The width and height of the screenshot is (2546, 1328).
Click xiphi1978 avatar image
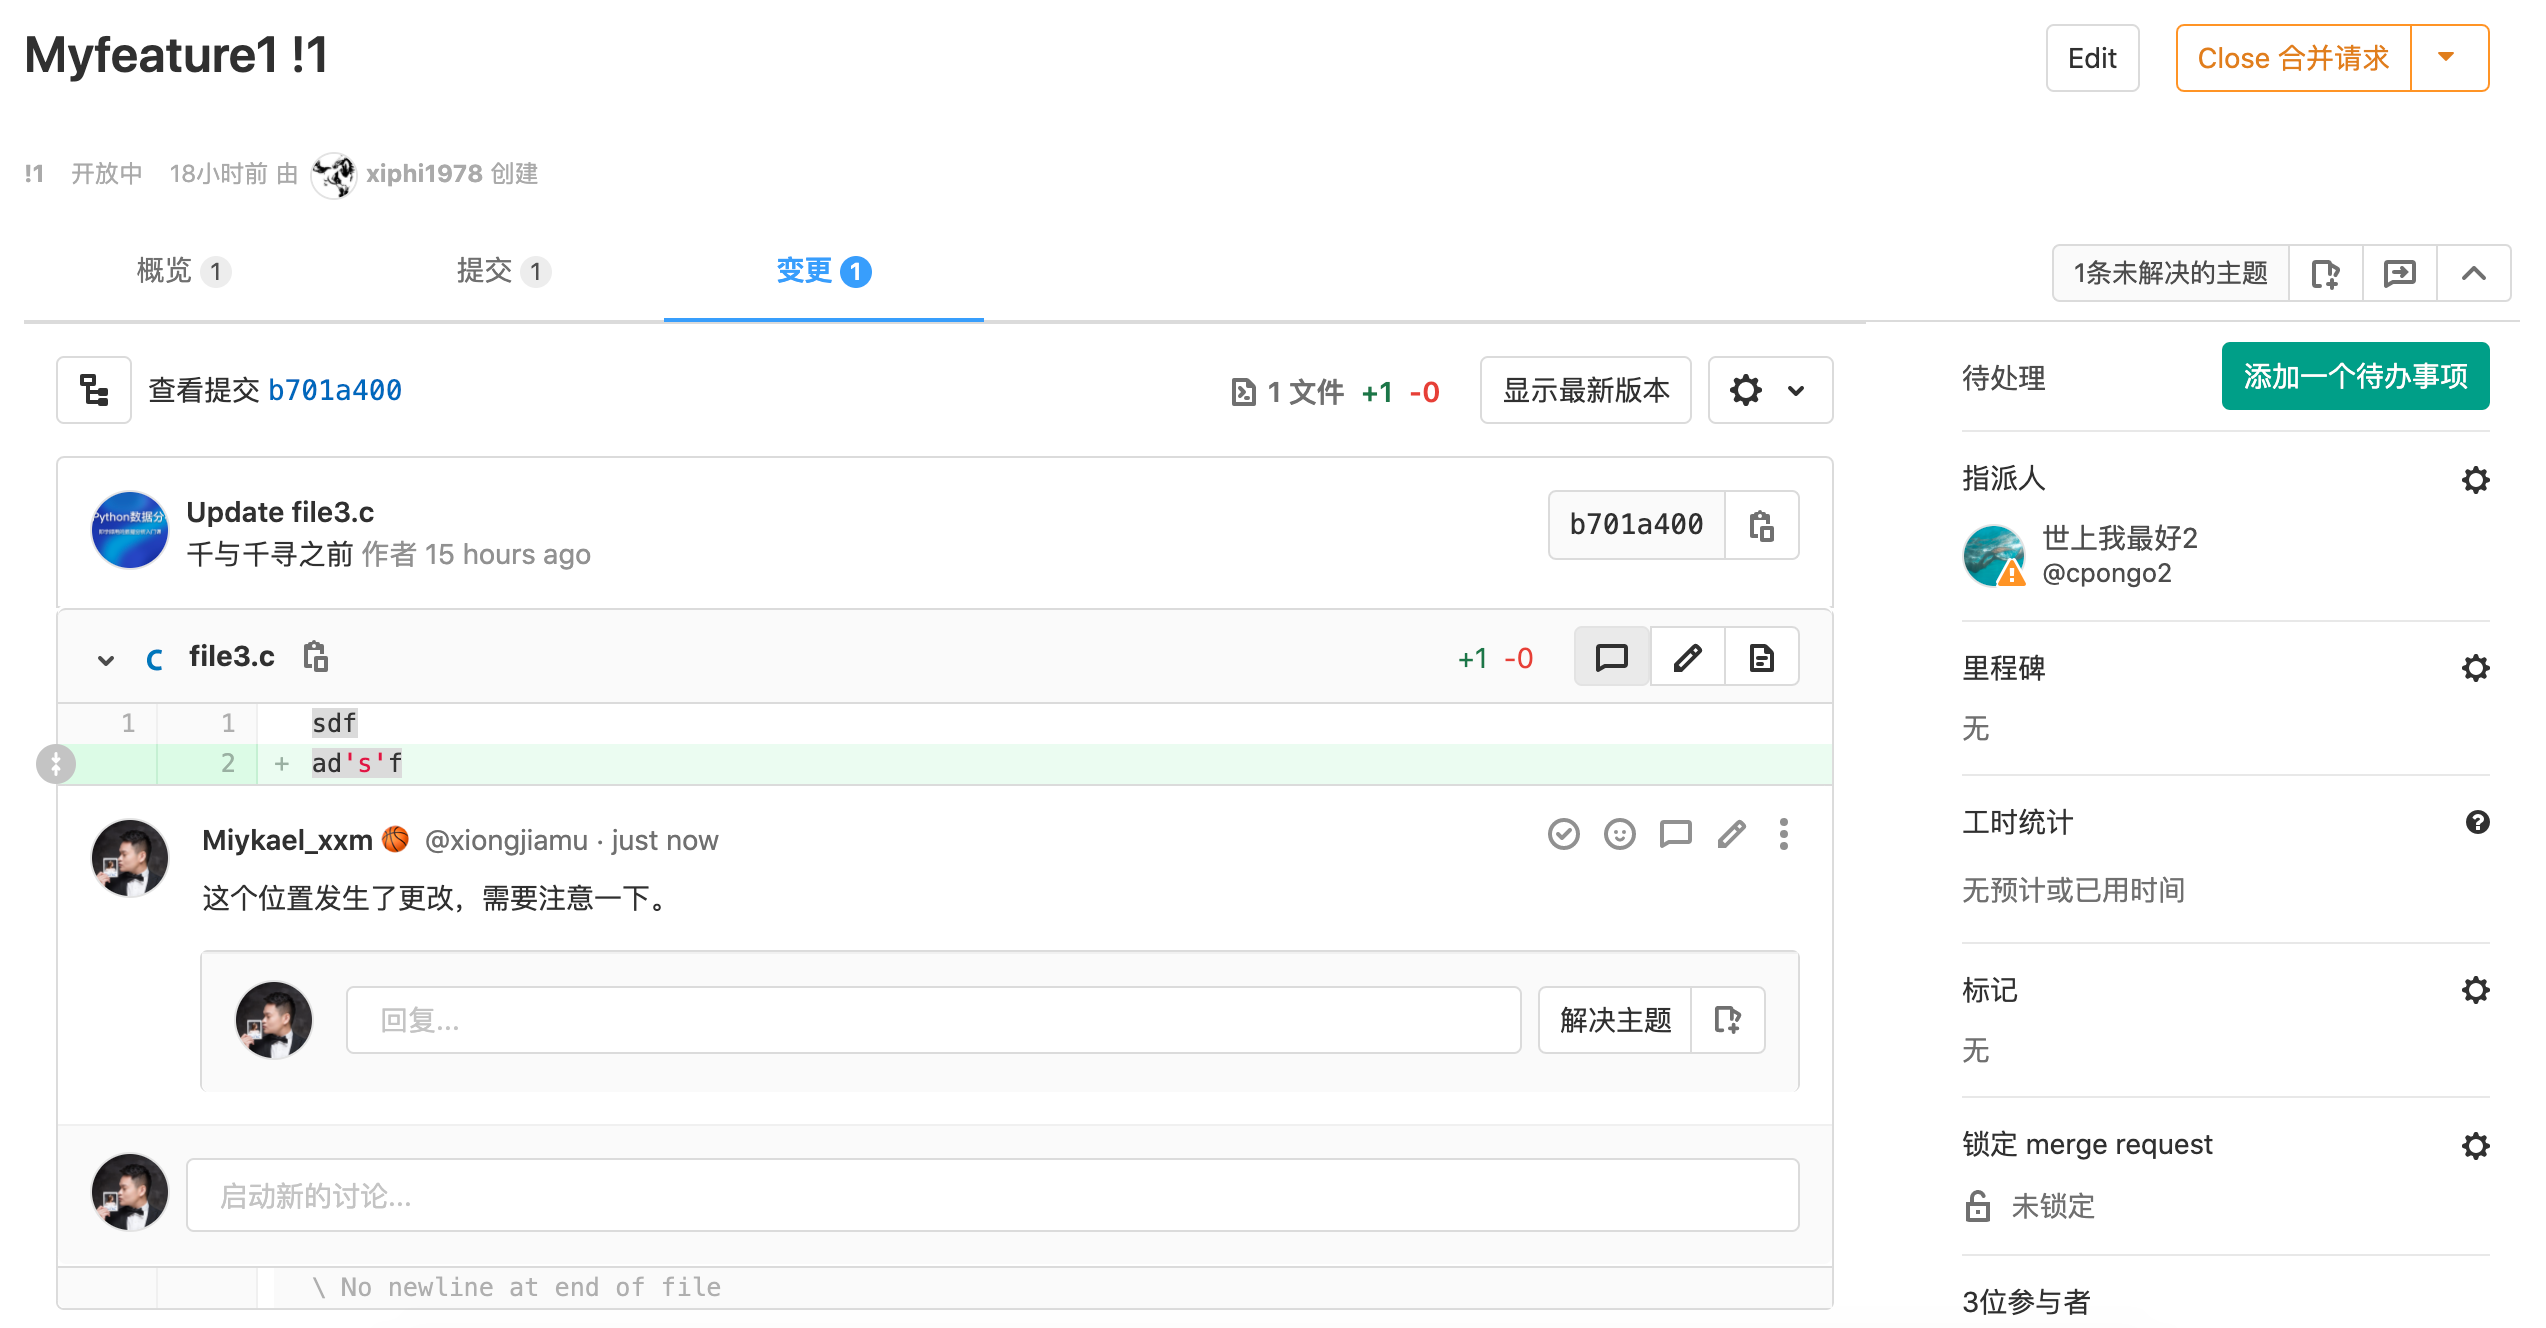[333, 176]
